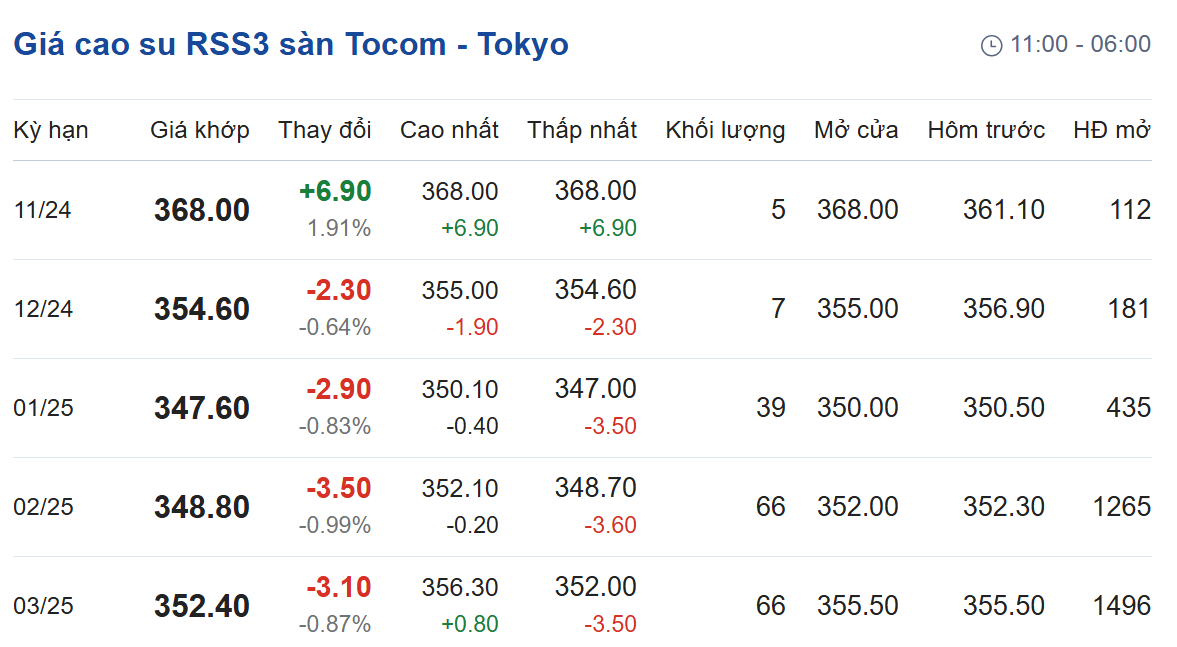Select the 03/25 contract term
Screen dimensions: 1177x647
tap(44, 606)
